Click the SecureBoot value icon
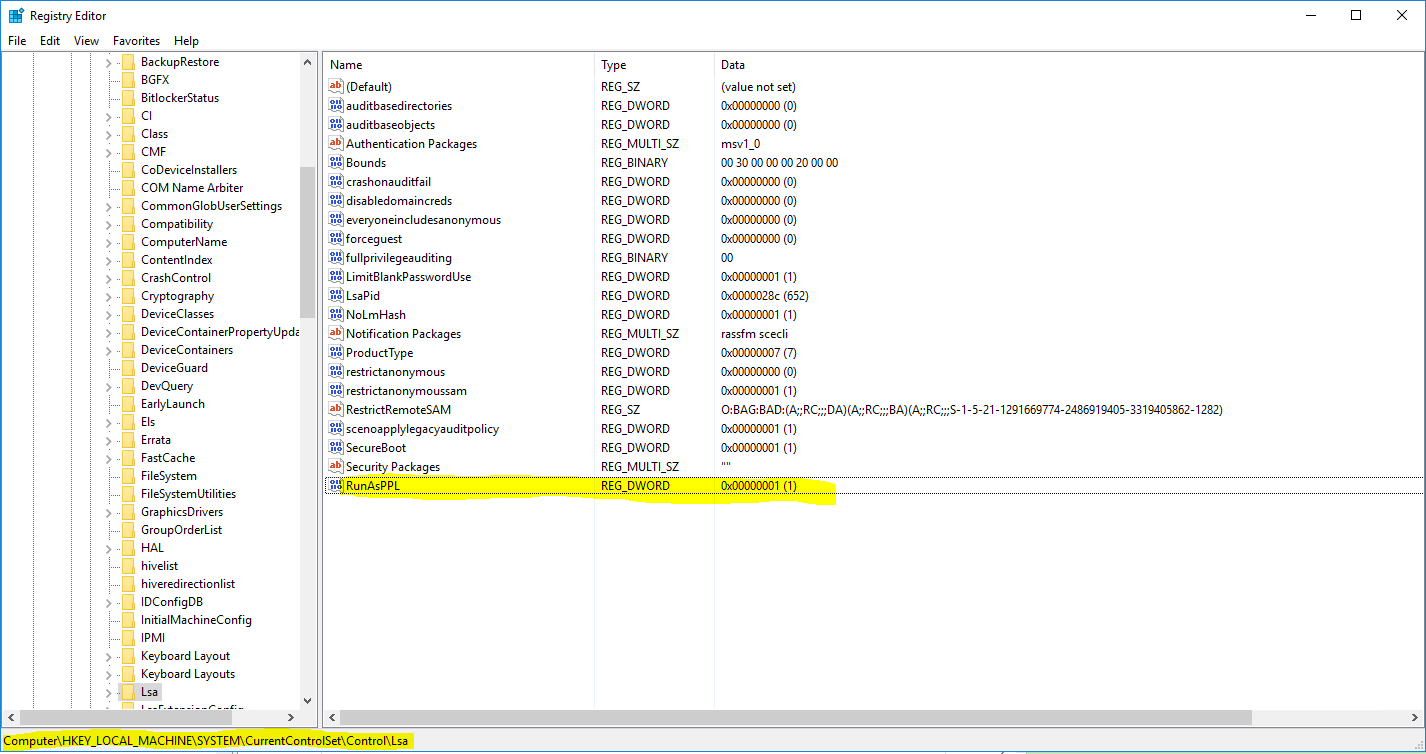This screenshot has width=1426, height=754. tap(336, 448)
